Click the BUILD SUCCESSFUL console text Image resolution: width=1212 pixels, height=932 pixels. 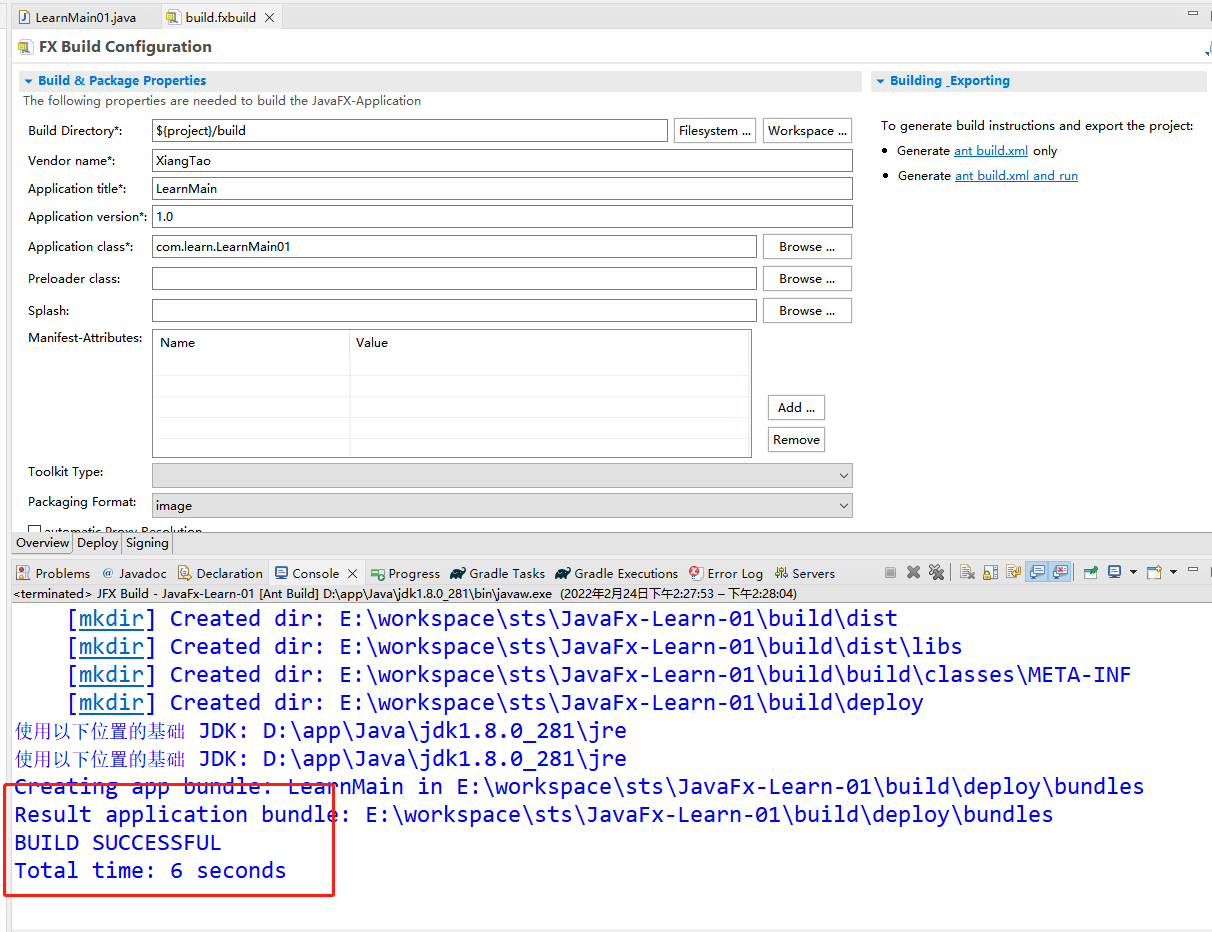(x=118, y=843)
